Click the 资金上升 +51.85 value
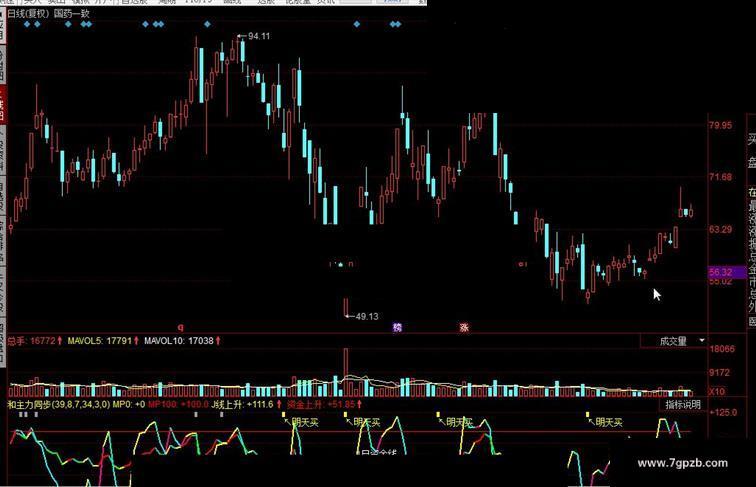This screenshot has height=487, width=756. (x=324, y=404)
